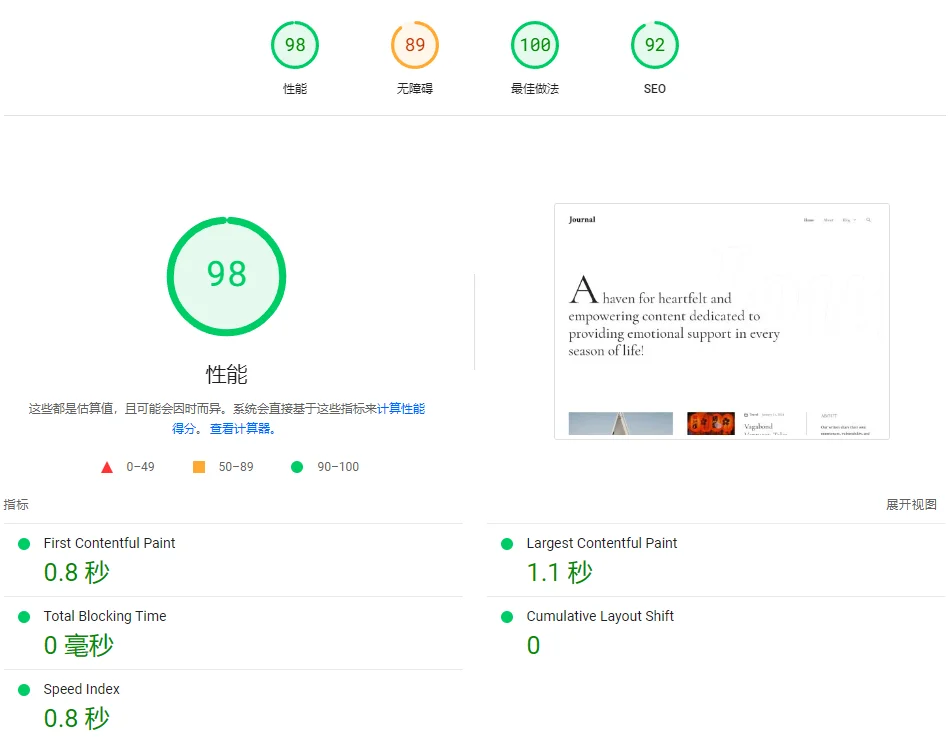Click the green dot beside First Contentful Paint

[x=24, y=544]
